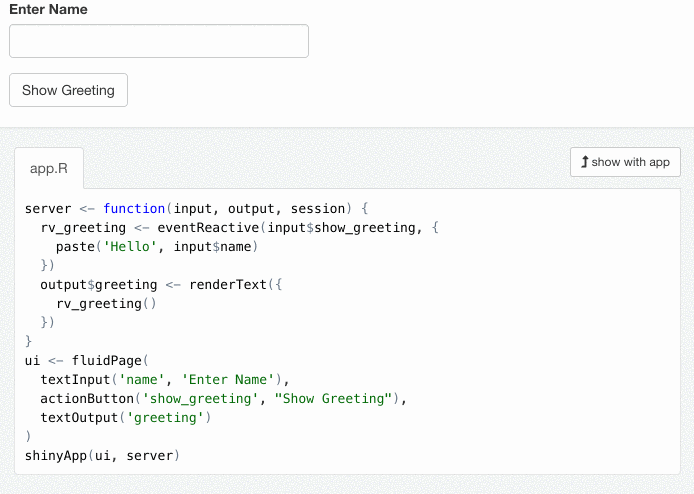Click the Enter Name label

point(48,9)
